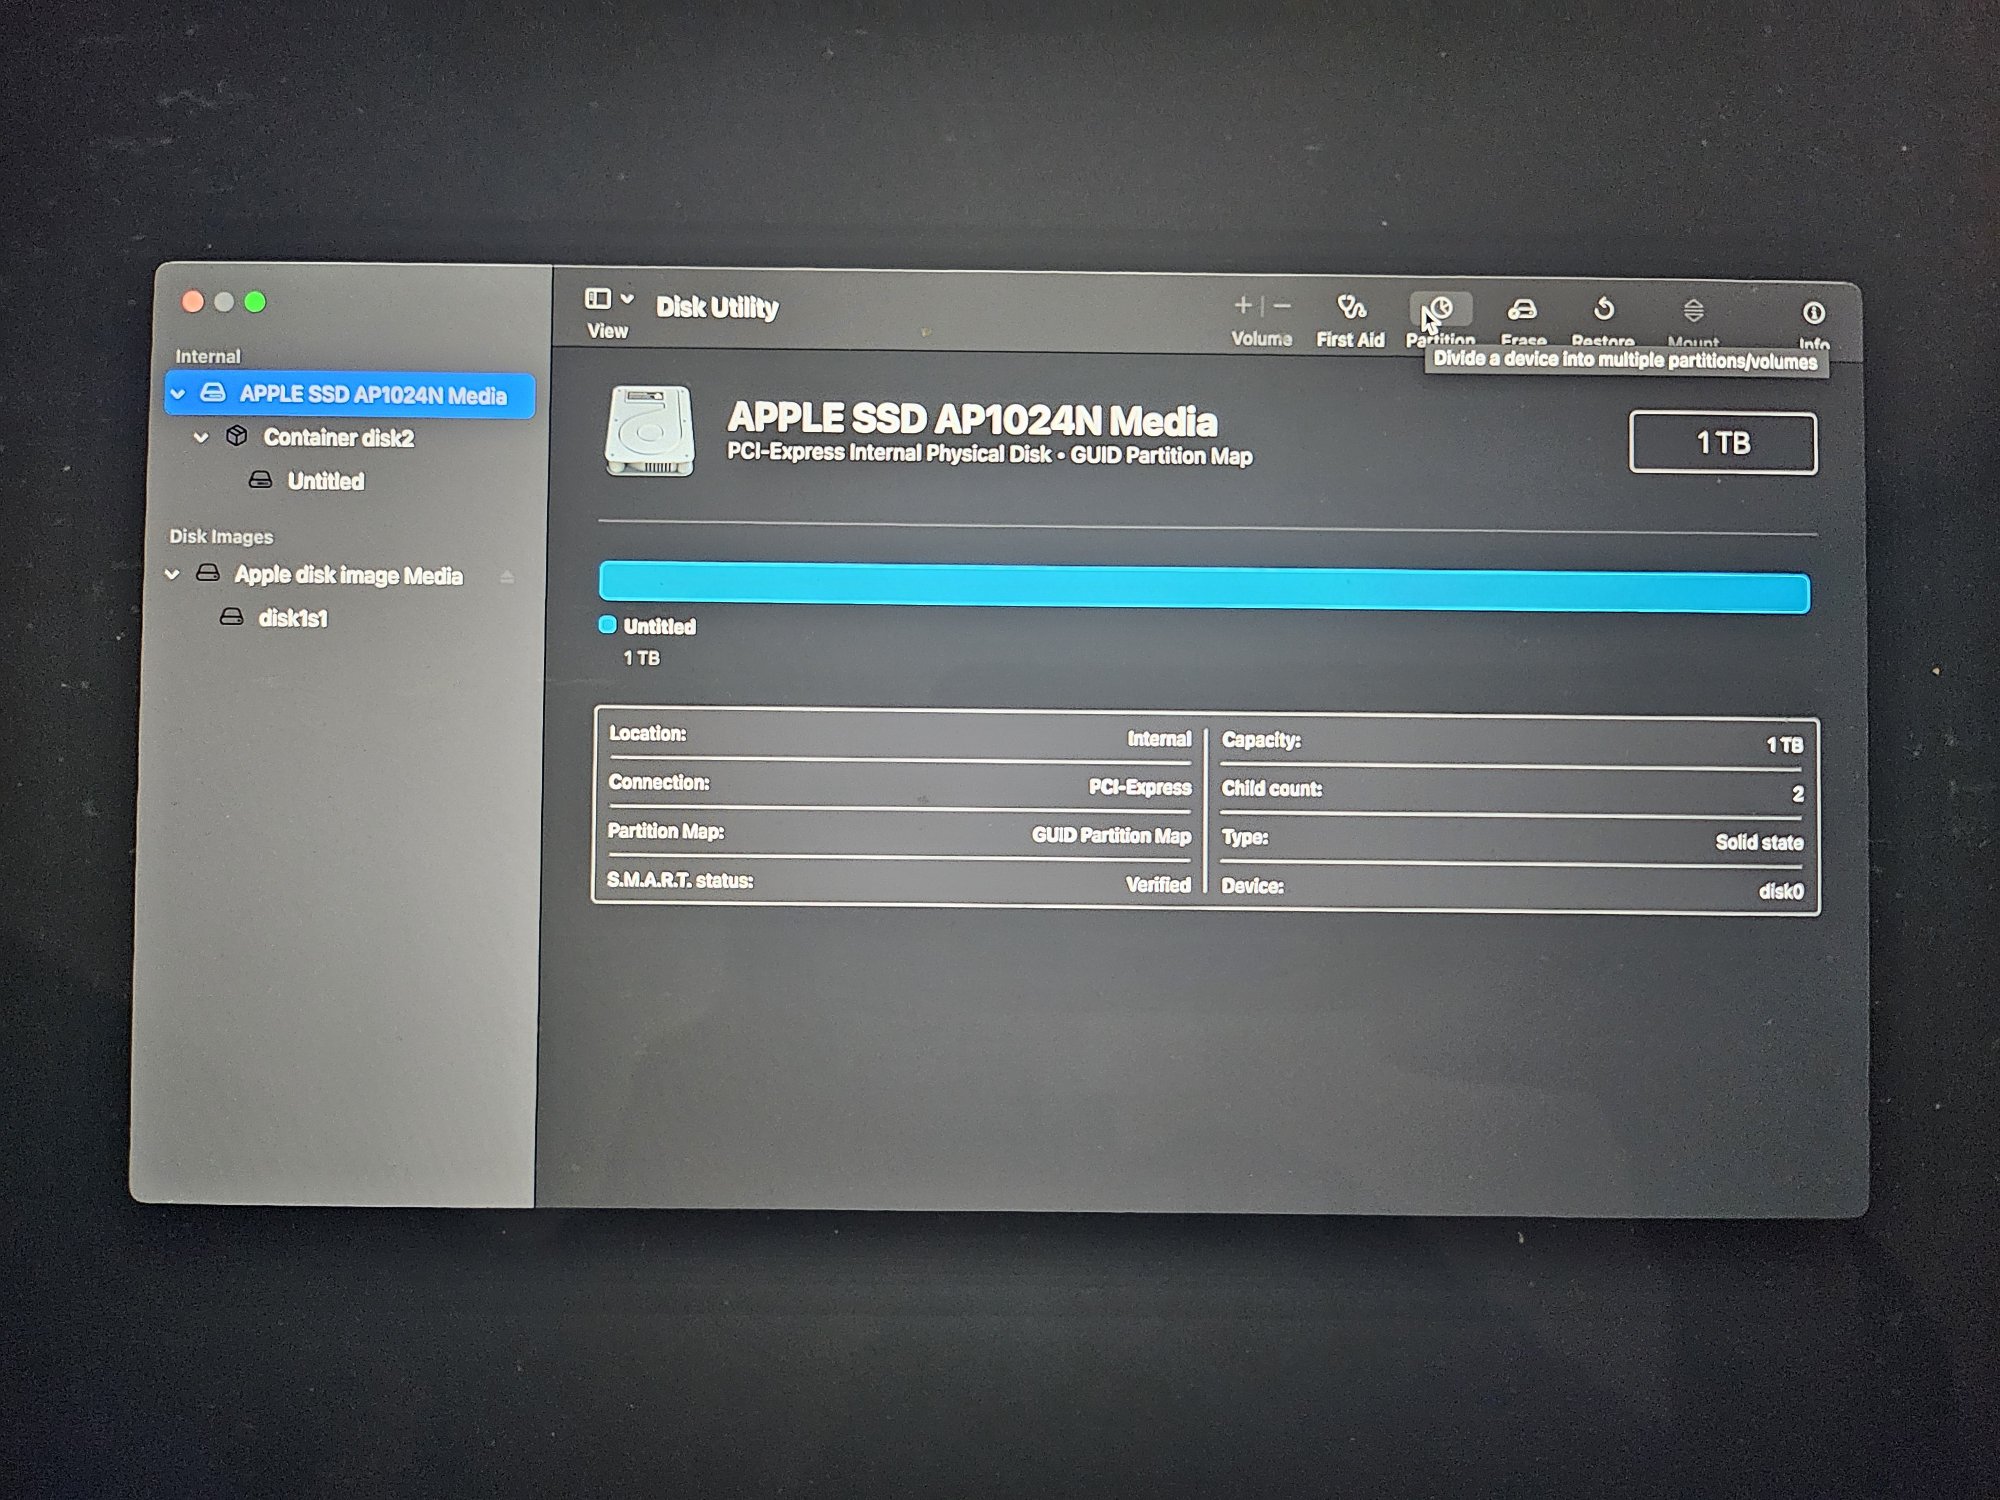Viewport: 2000px width, 1500px height.
Task: Select Apple disk image Media entry
Action: pos(348,575)
